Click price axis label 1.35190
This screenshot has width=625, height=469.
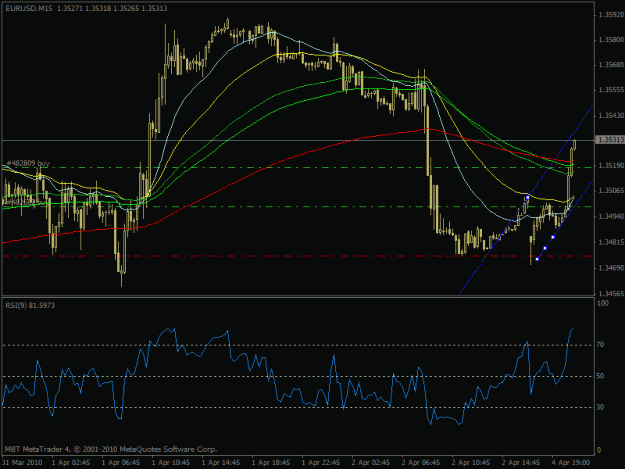(611, 165)
